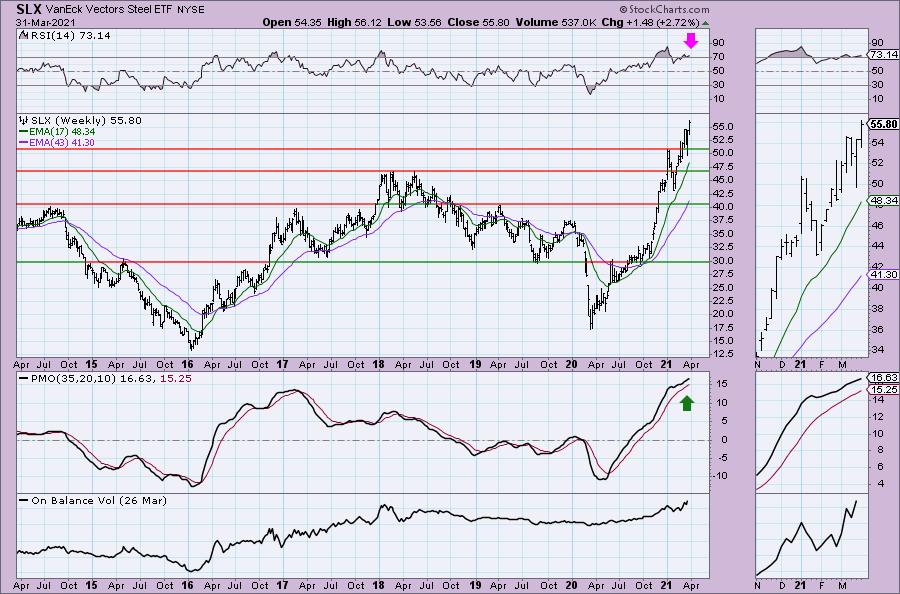The height and width of the screenshot is (594, 900).
Task: Click the 'SLX (Weekly) 55.80' price legend
Action: click(x=86, y=121)
